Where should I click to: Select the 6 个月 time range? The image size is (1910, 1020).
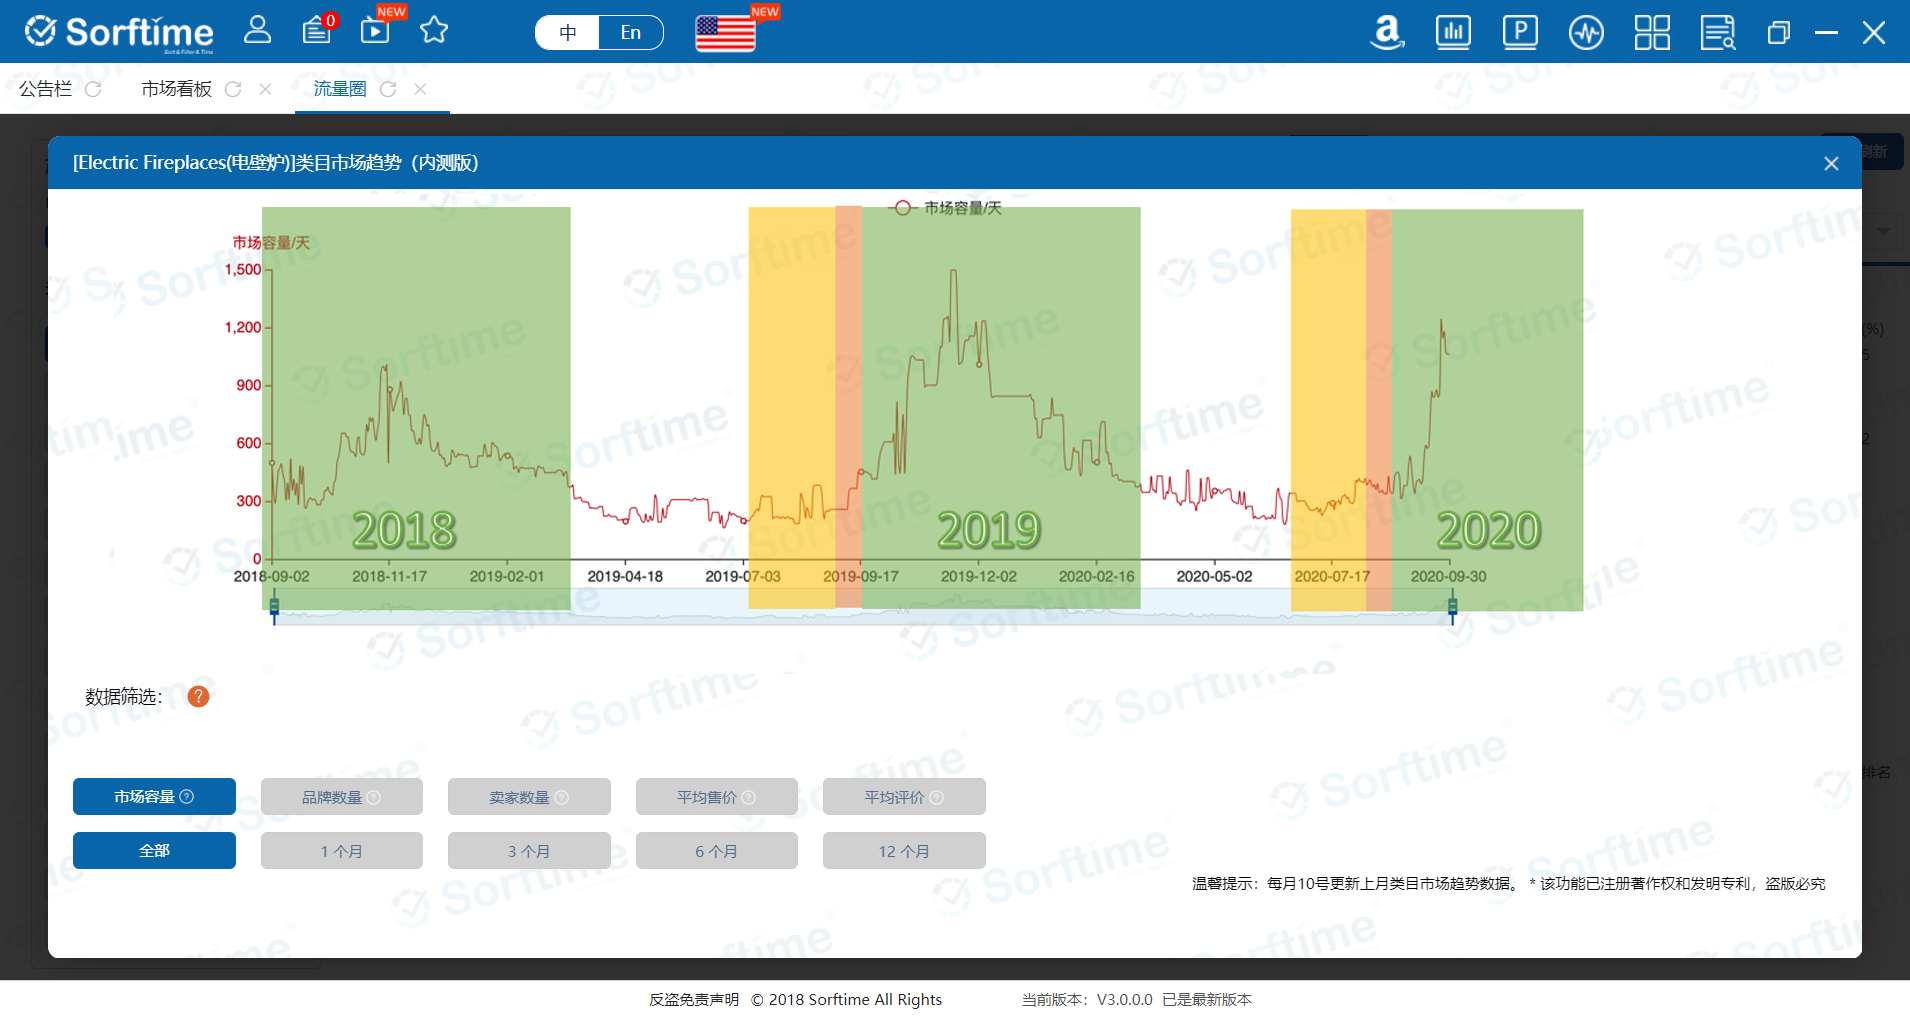coord(717,850)
